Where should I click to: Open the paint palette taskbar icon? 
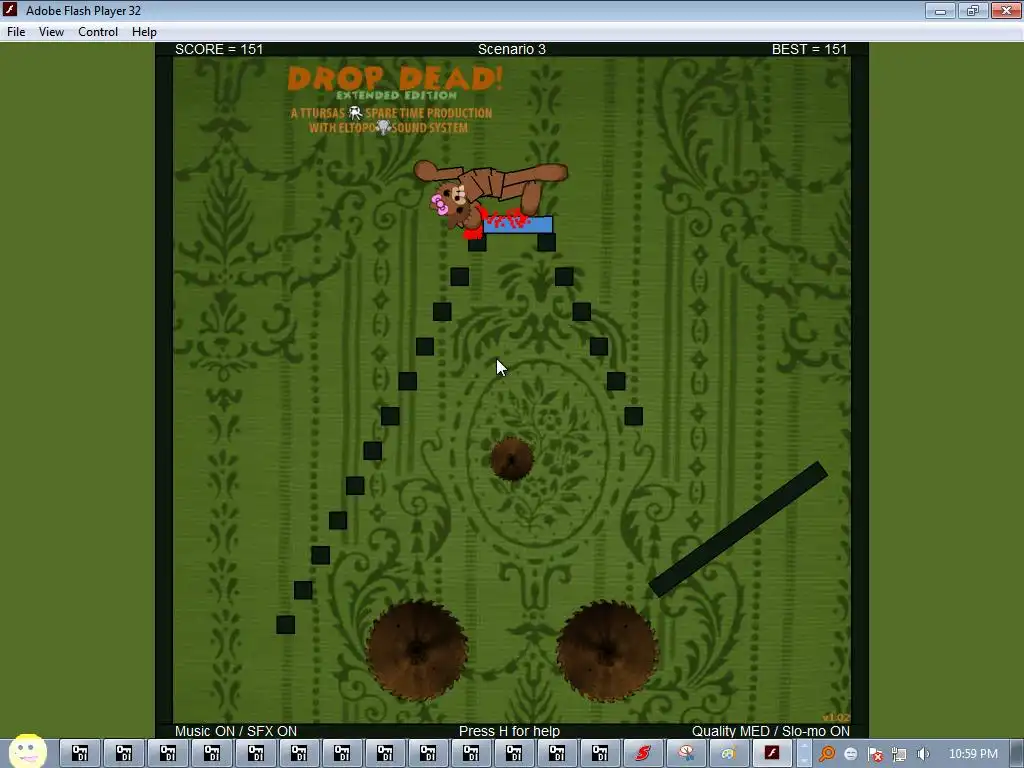(x=729, y=754)
